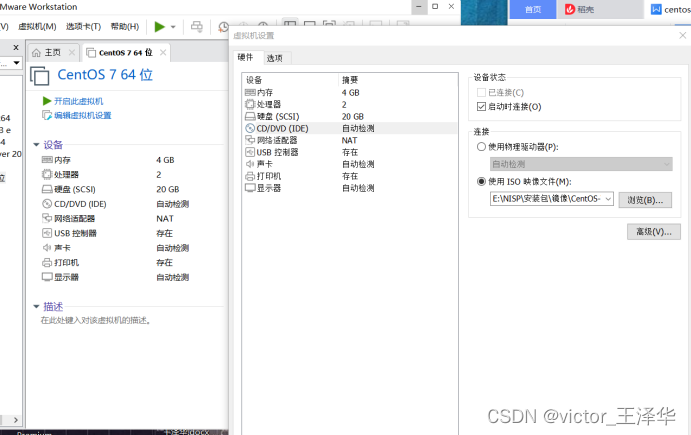Click the 声卡 speaker icon in VM summary
691x435 pixels.
(x=47, y=248)
